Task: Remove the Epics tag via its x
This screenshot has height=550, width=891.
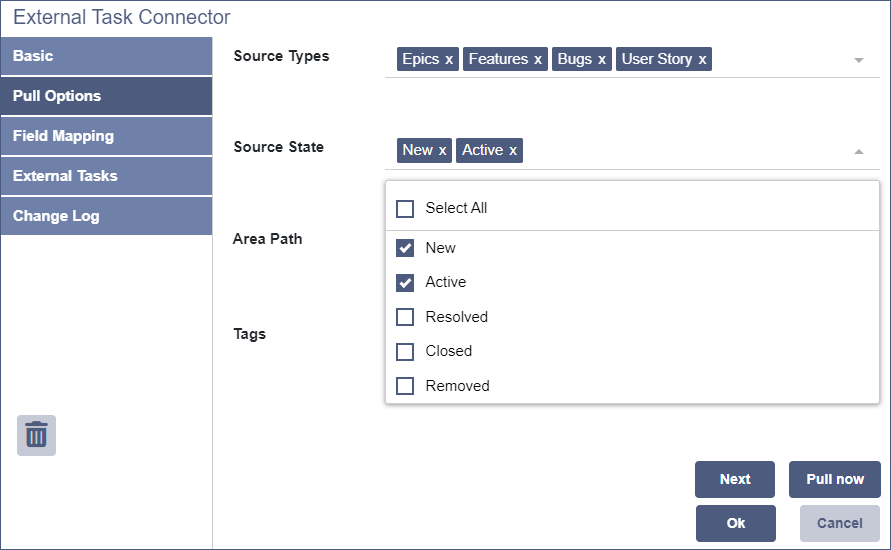Action: (x=449, y=60)
